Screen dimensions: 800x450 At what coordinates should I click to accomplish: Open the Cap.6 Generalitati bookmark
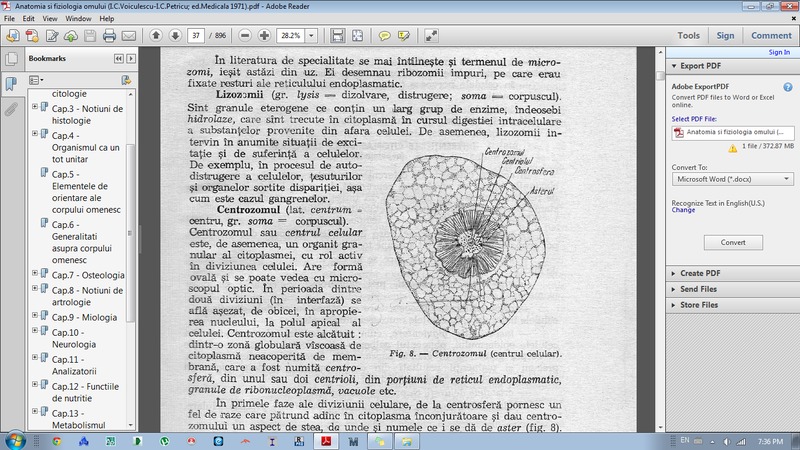pyautogui.click(x=82, y=242)
